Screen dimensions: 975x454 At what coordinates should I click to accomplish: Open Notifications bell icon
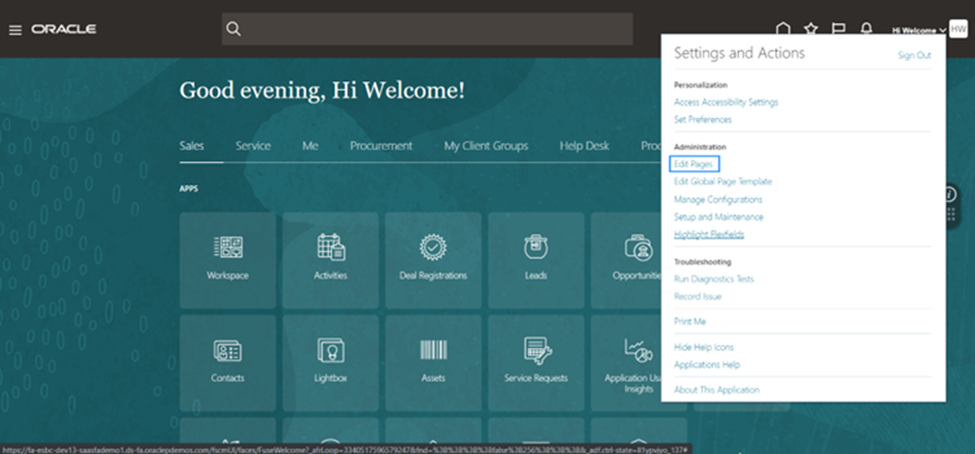866,29
